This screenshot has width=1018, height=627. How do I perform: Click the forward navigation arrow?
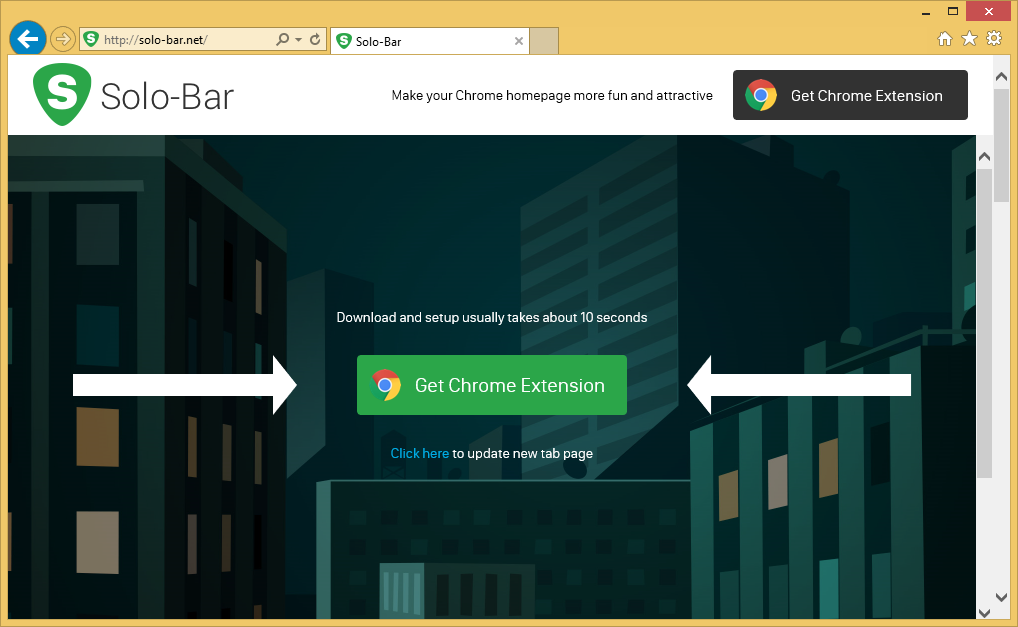[62, 40]
